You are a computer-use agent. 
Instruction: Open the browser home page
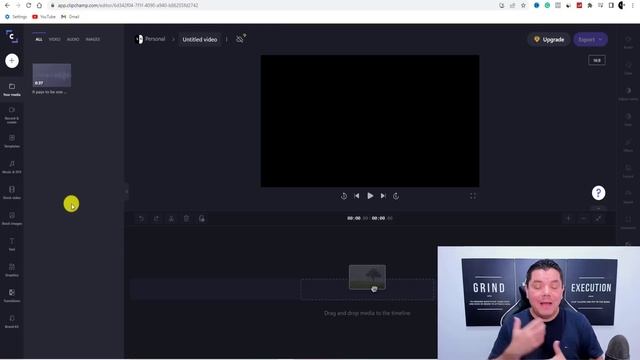(39, 5)
